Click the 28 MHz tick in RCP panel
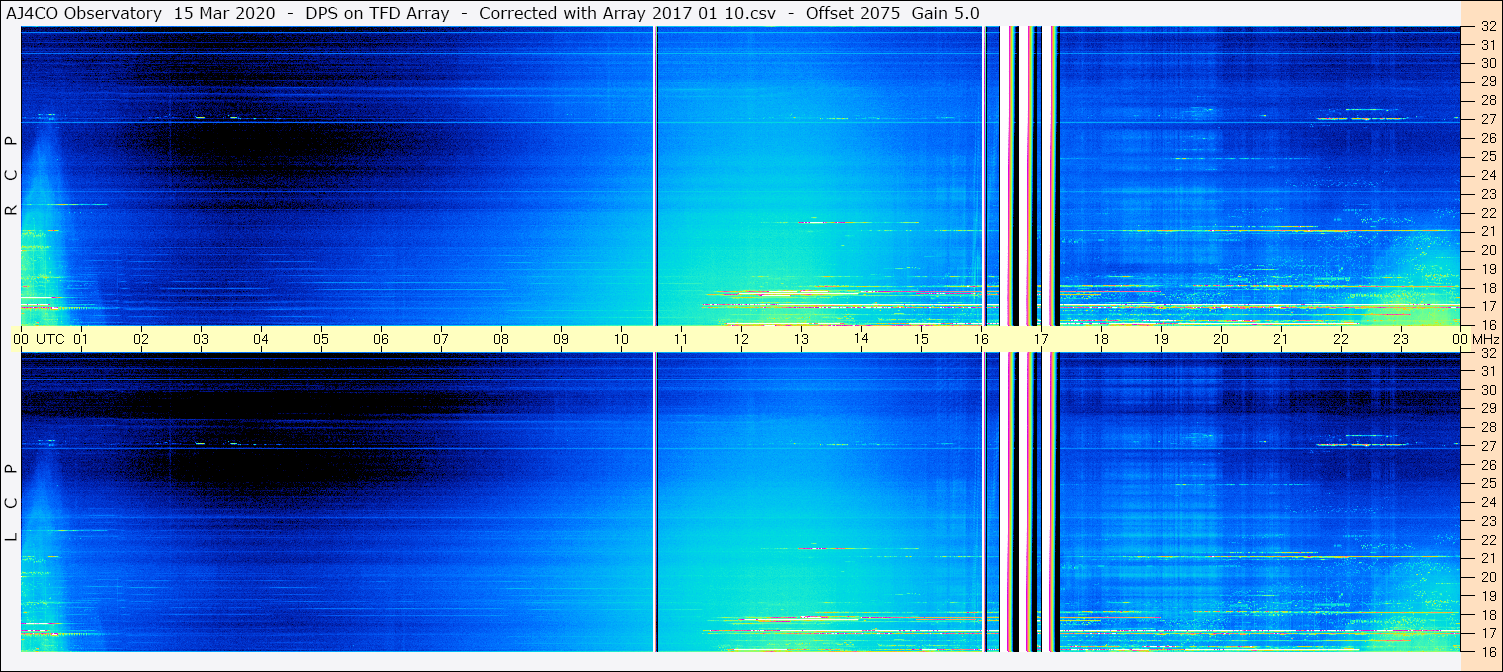Viewport: 1503px width, 672px height. pyautogui.click(x=1487, y=100)
